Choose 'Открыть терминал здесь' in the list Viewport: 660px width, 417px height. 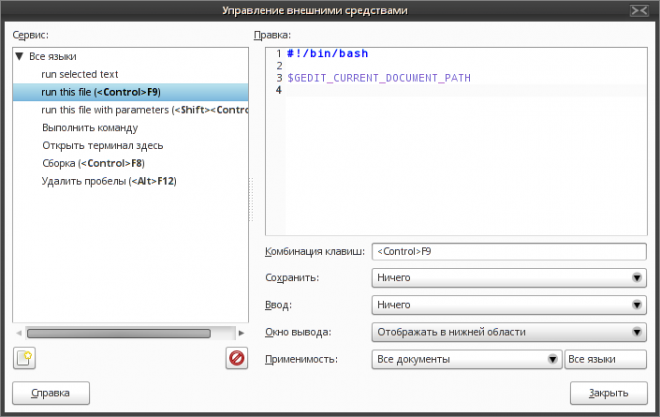coord(103,146)
